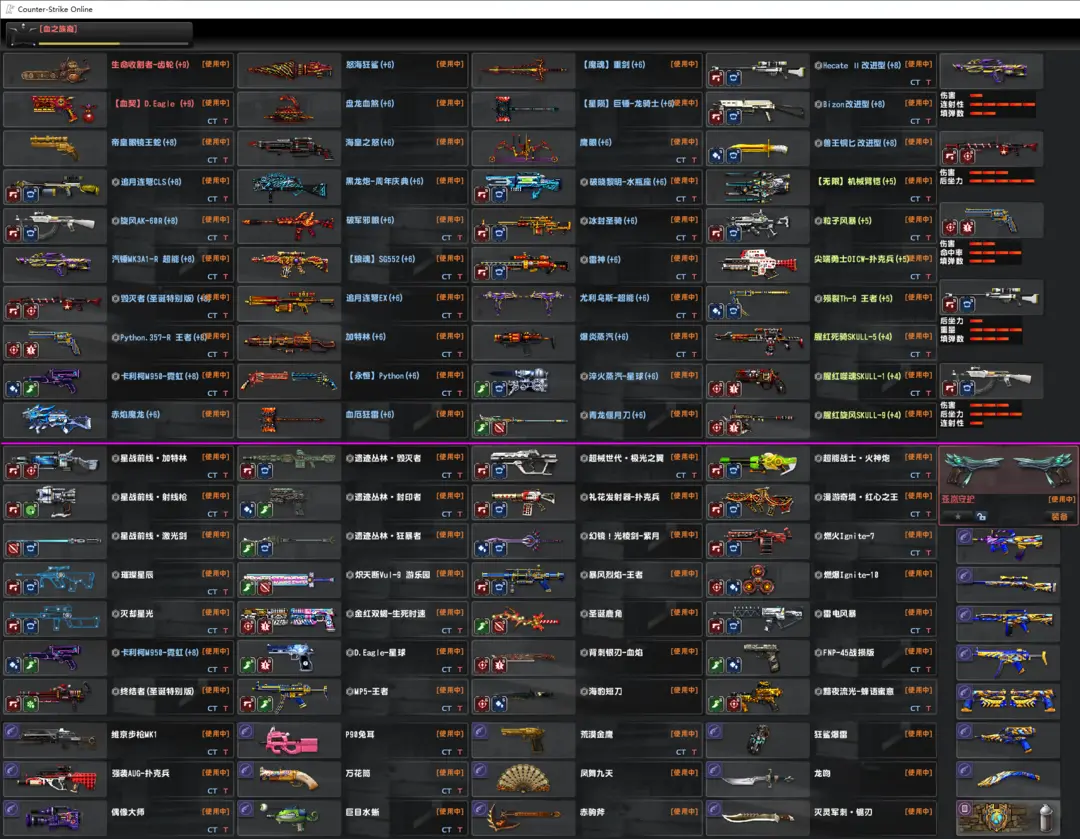
Task: Select the pink P90兔耳 weapon image
Action: (x=292, y=742)
